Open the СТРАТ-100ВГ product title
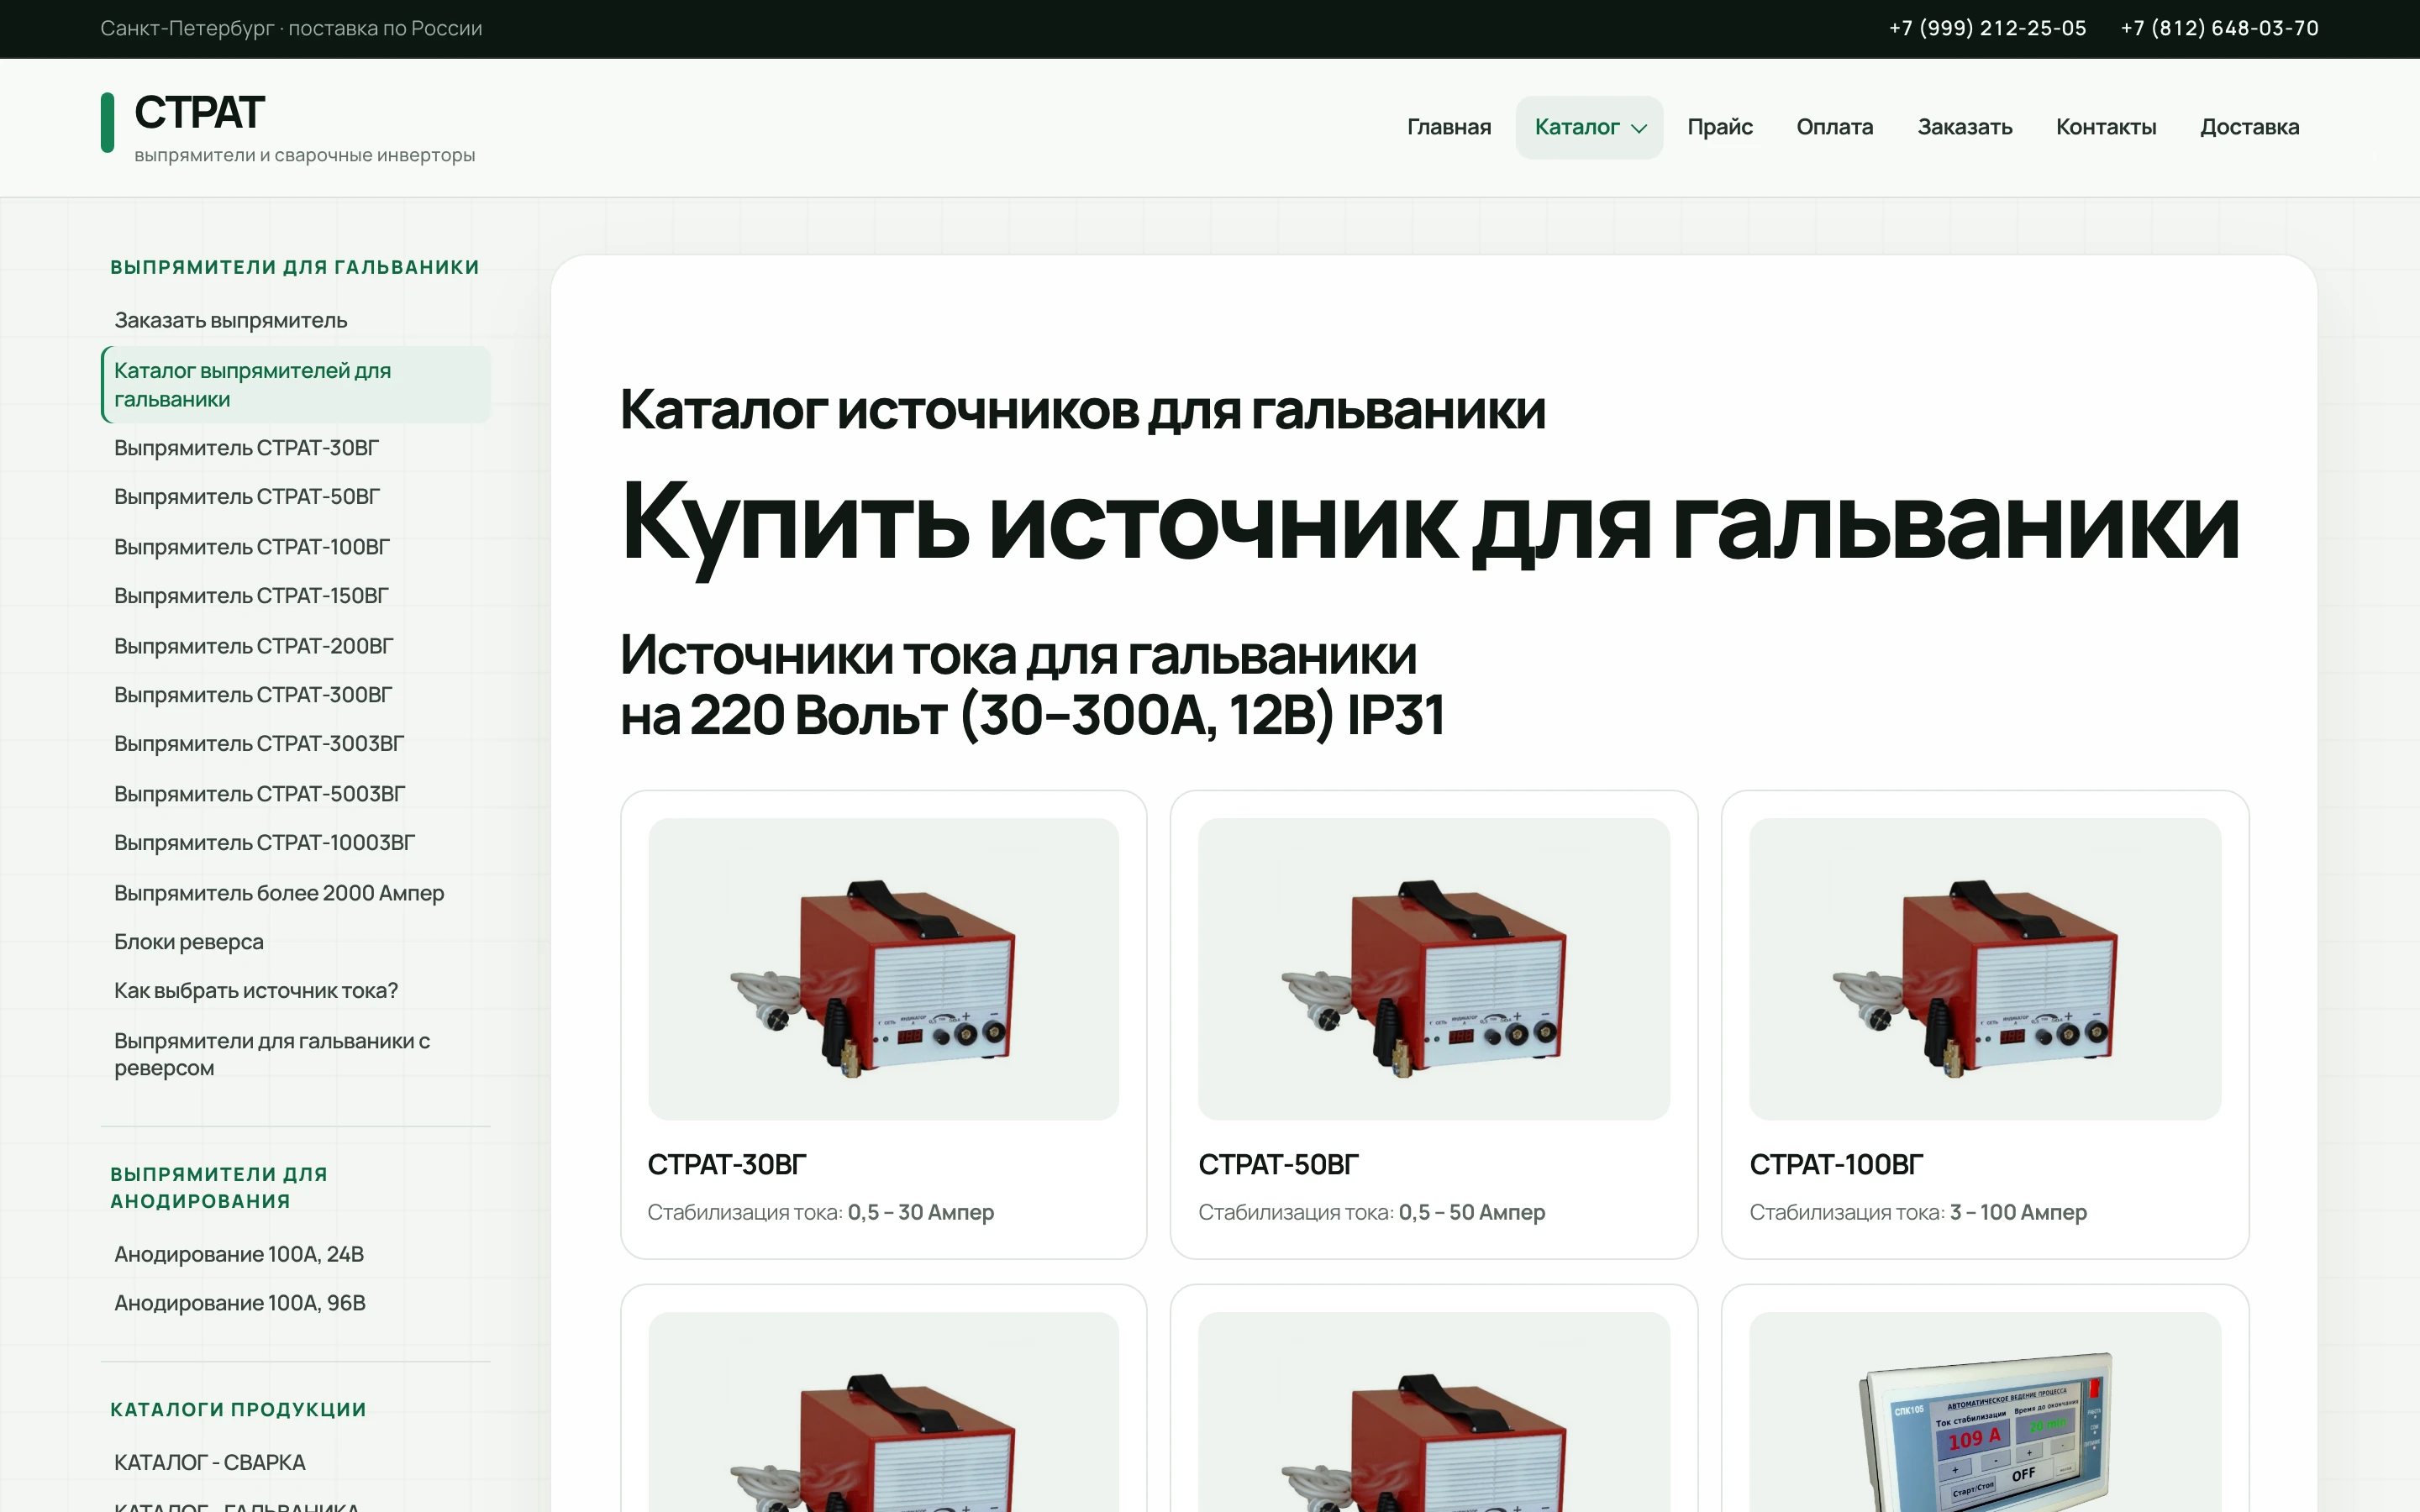Image resolution: width=2420 pixels, height=1512 pixels. click(1836, 1165)
